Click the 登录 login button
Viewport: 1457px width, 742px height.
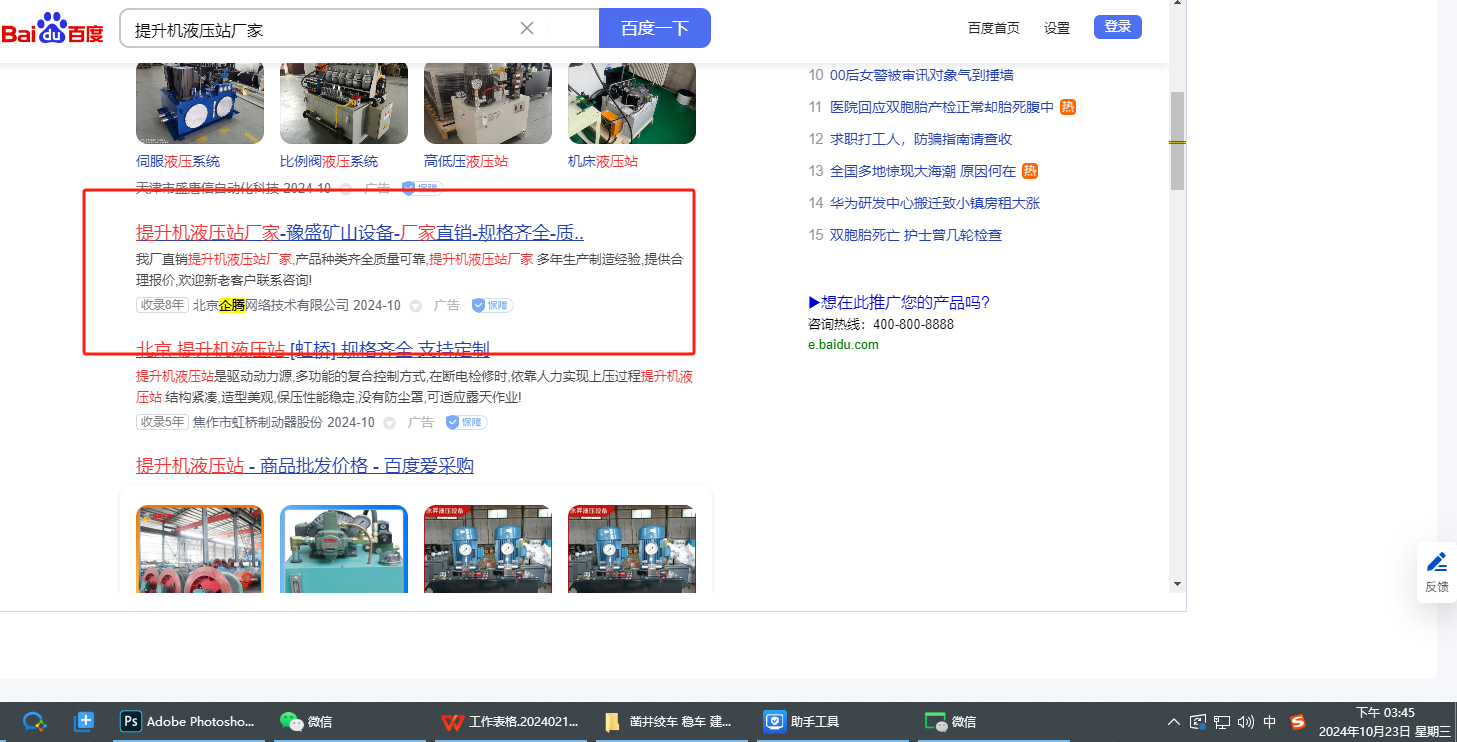(1118, 27)
